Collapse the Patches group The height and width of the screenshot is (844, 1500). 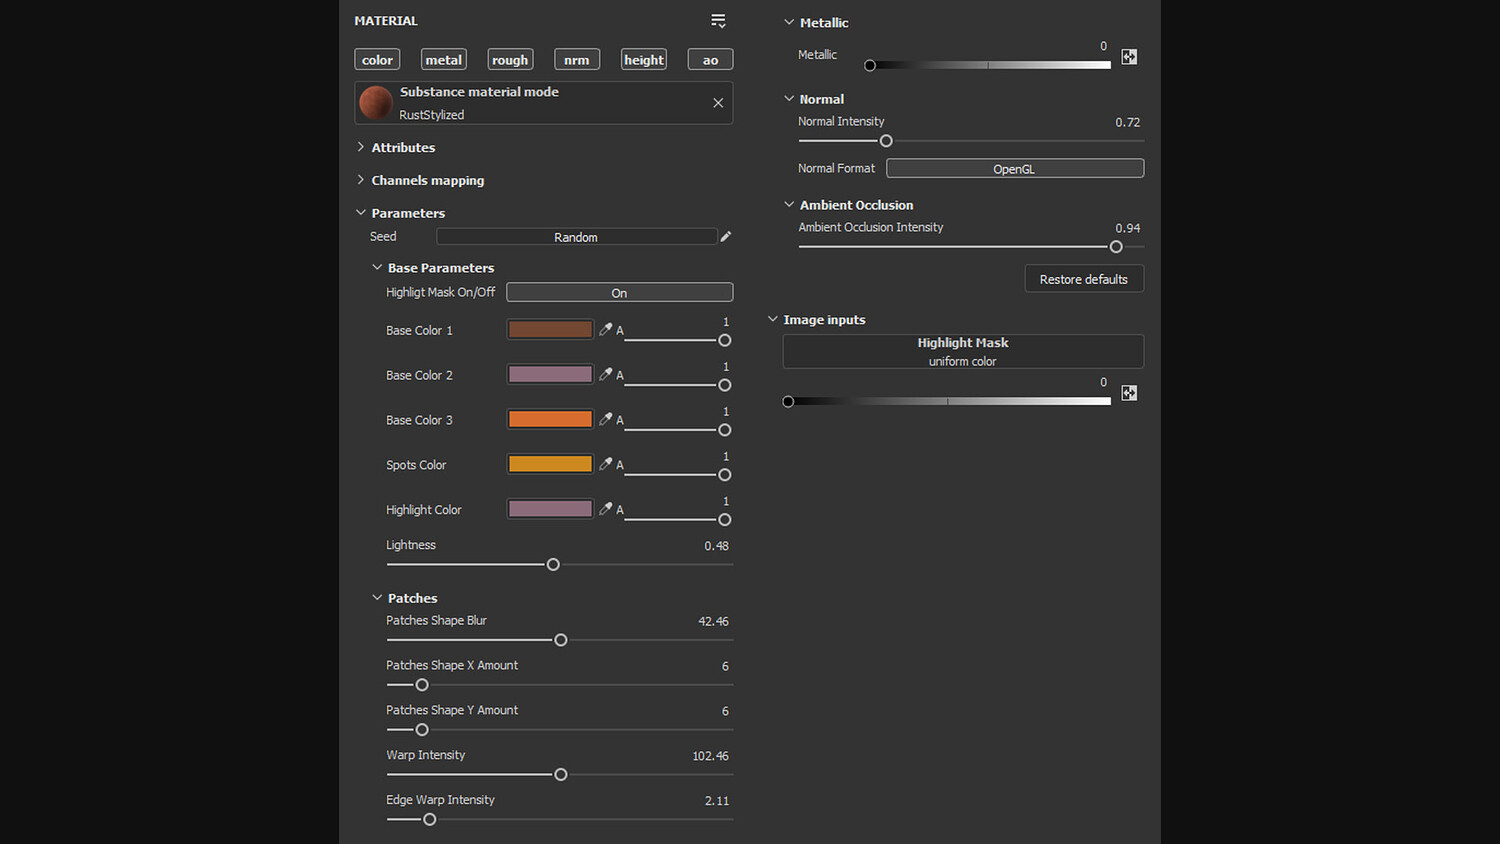[x=377, y=598]
